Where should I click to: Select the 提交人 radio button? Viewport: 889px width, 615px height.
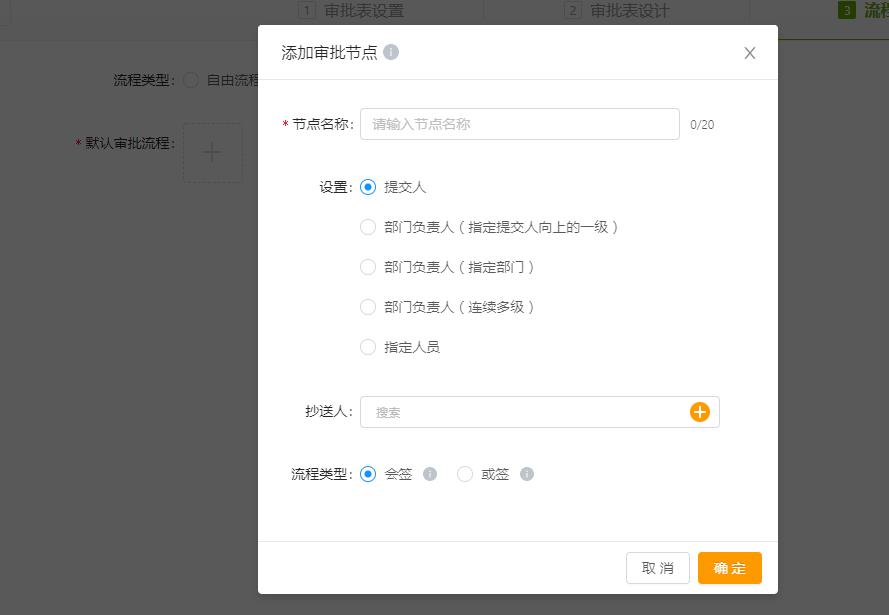tap(368, 186)
